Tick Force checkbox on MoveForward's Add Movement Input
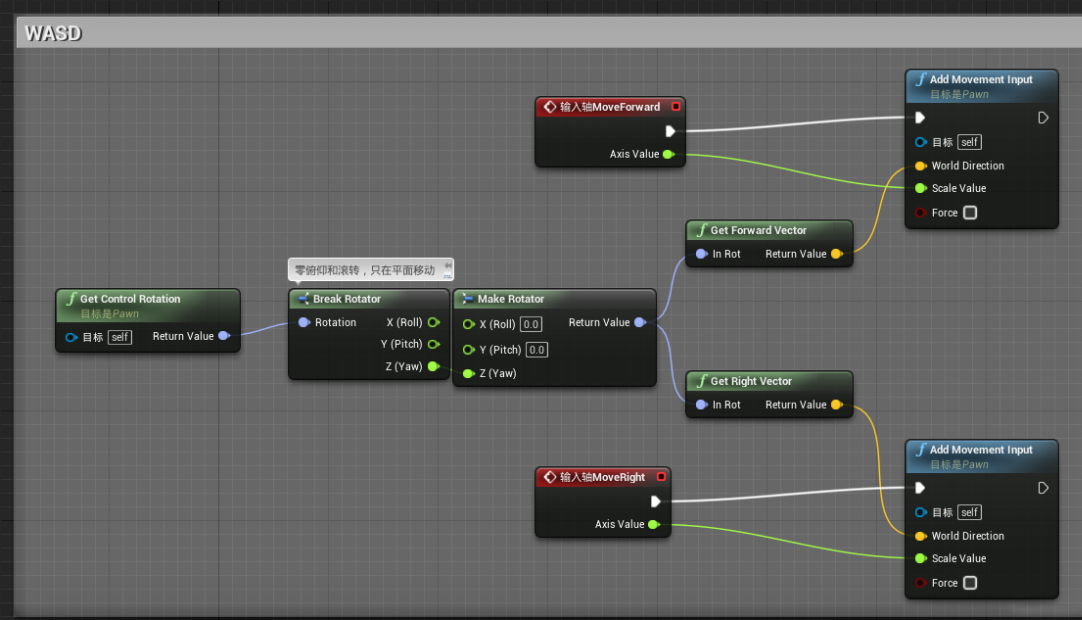The image size is (1082, 620). 970,213
